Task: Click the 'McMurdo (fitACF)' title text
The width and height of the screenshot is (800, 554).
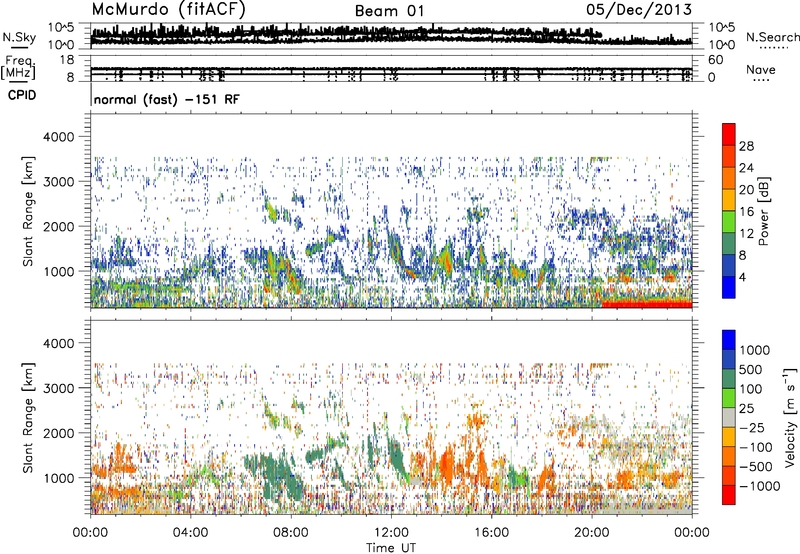Action: point(168,10)
